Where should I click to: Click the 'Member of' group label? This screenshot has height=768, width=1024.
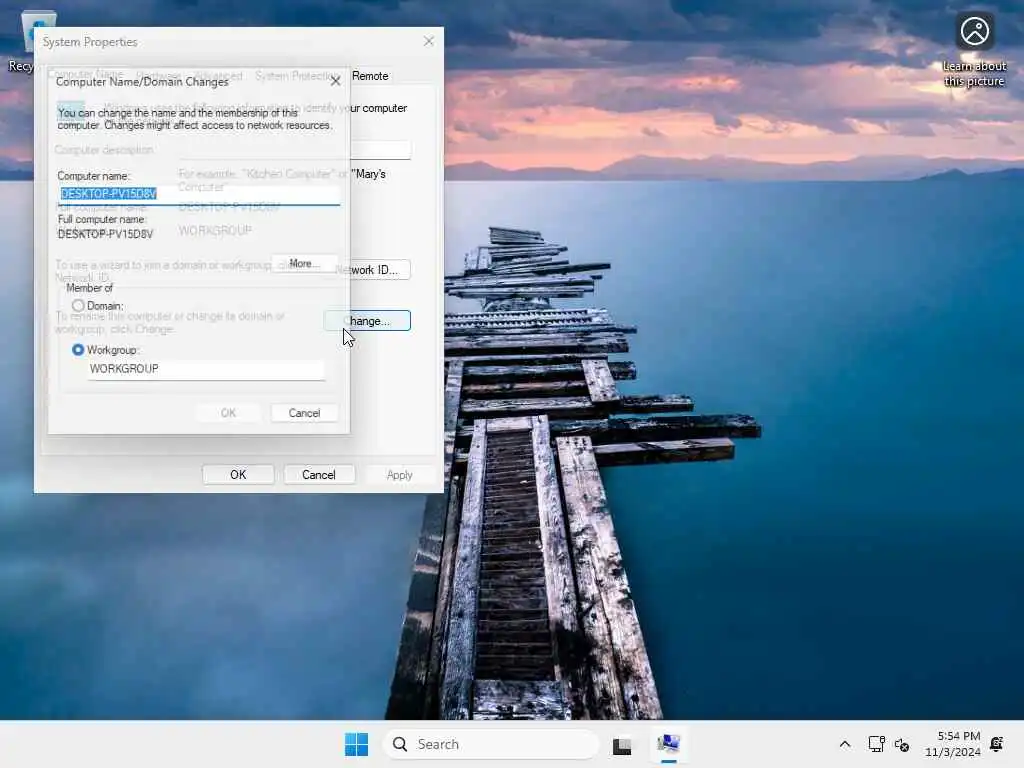click(x=89, y=288)
